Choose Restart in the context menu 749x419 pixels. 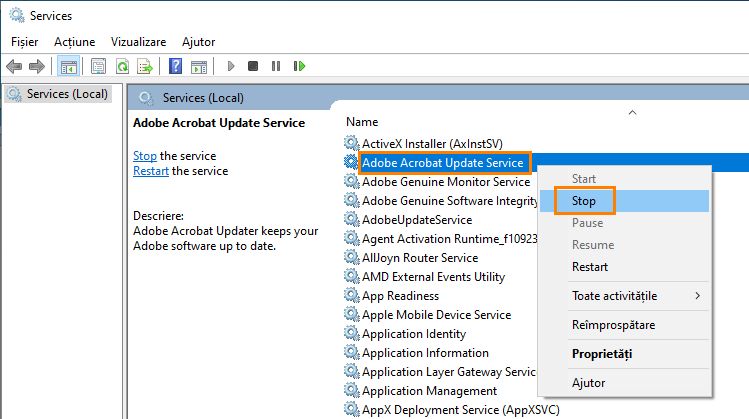[x=624, y=267]
